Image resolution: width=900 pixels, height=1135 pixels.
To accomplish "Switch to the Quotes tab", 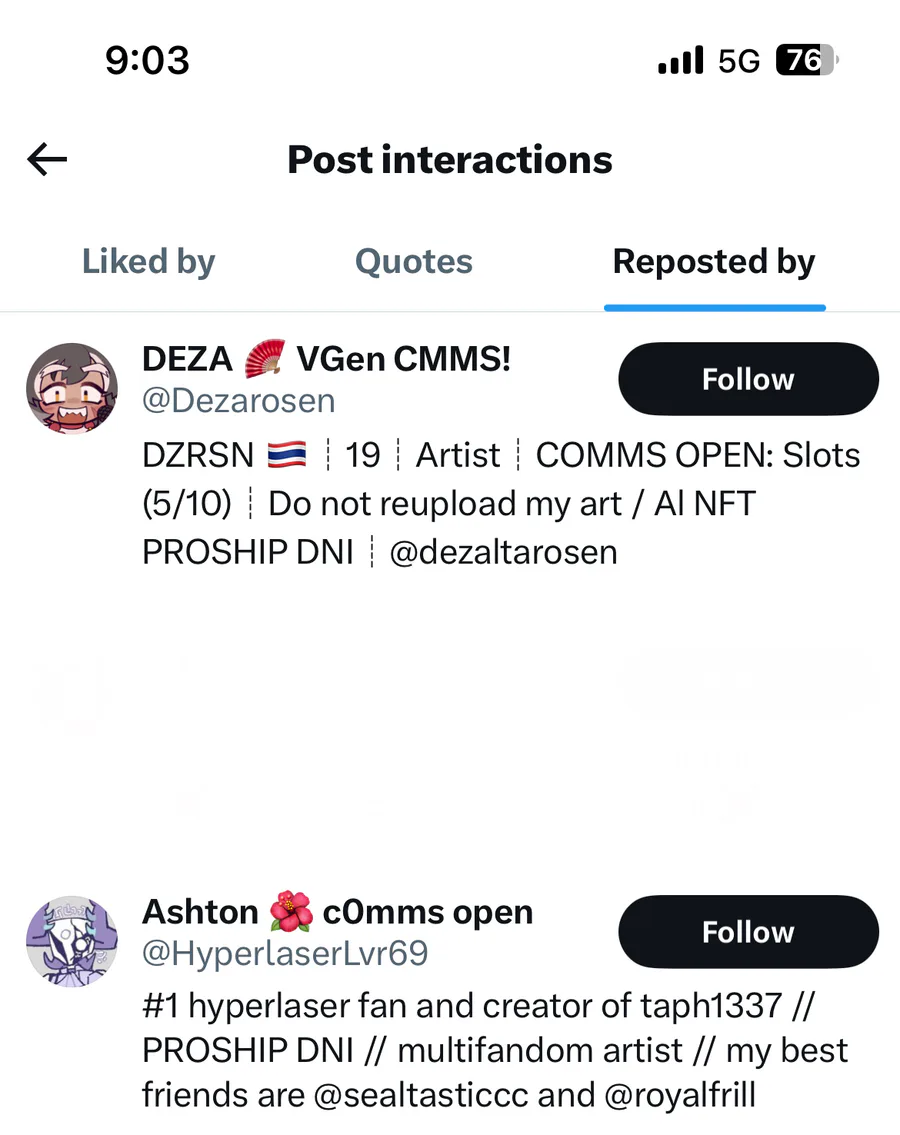I will (413, 261).
